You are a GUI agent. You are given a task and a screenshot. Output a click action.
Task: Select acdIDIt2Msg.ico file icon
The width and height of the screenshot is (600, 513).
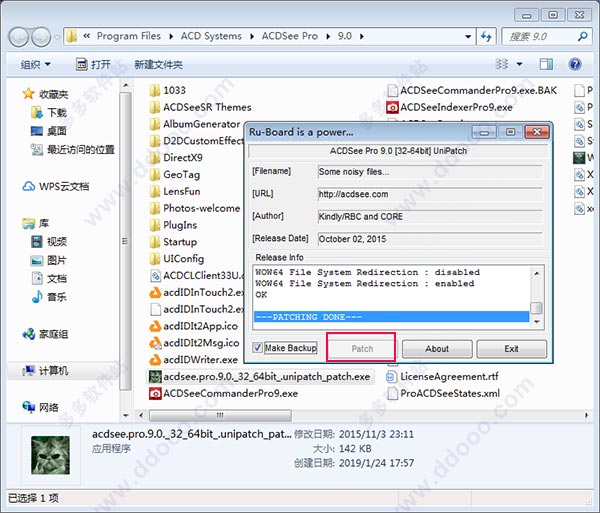point(155,343)
